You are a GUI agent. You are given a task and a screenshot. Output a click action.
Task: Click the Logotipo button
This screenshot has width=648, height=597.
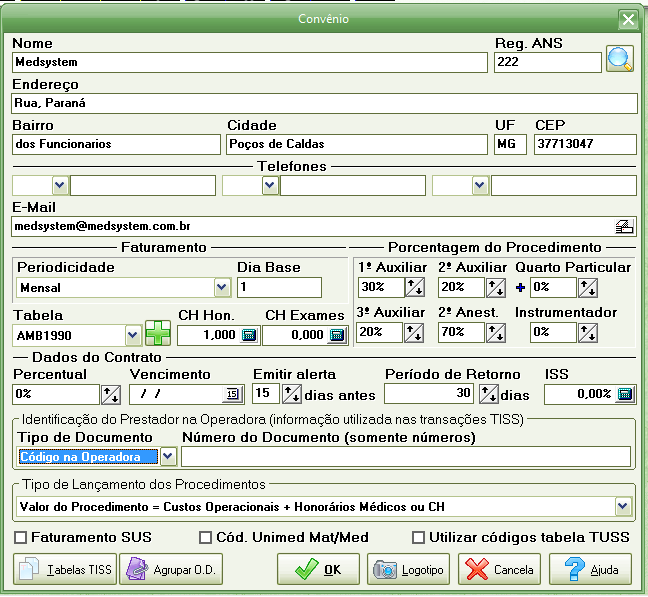409,570
